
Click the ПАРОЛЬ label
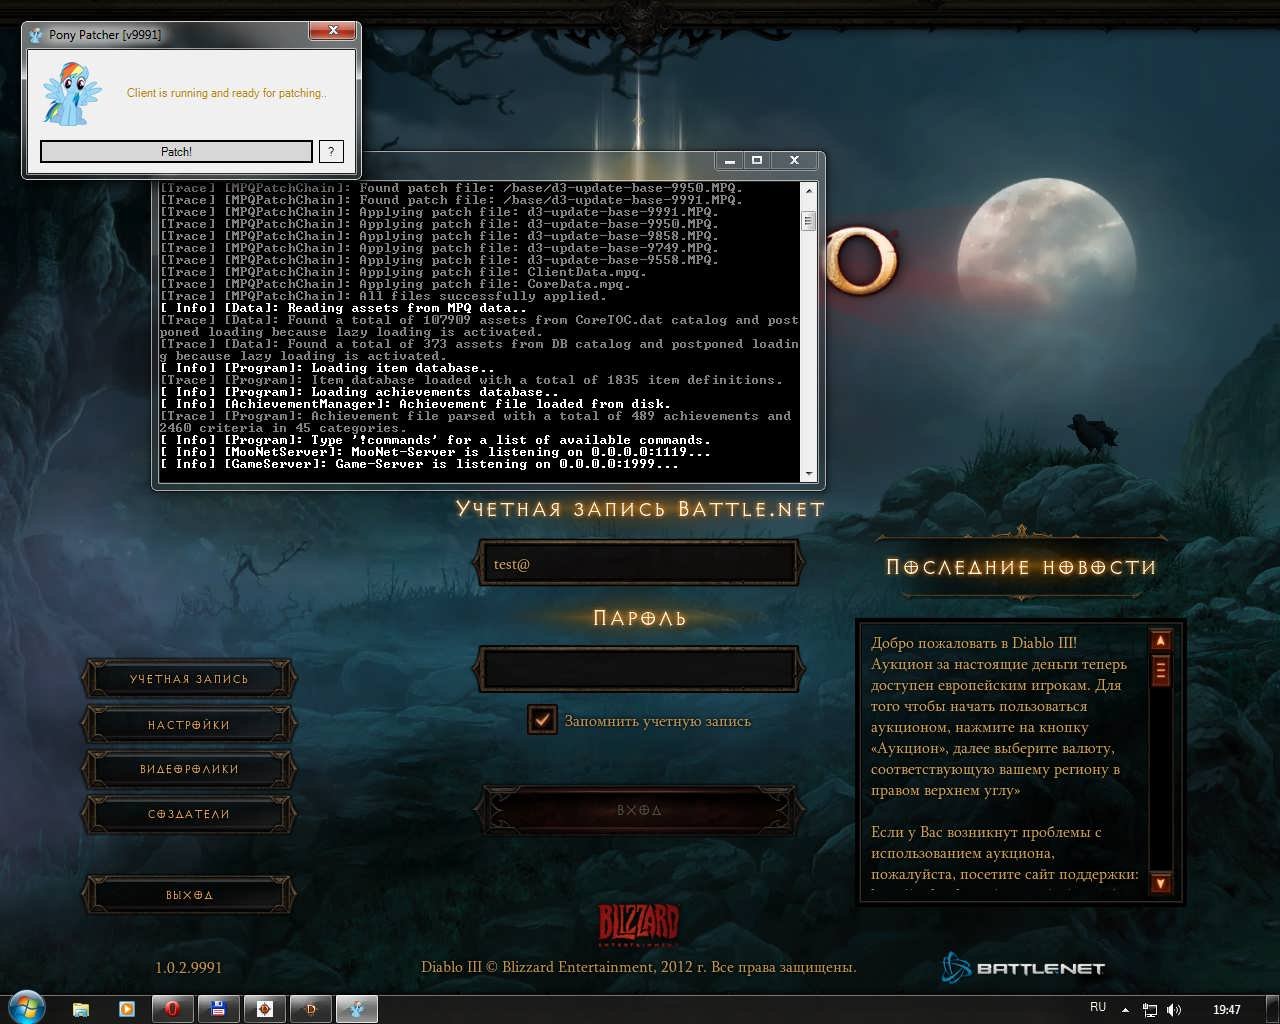[x=640, y=618]
